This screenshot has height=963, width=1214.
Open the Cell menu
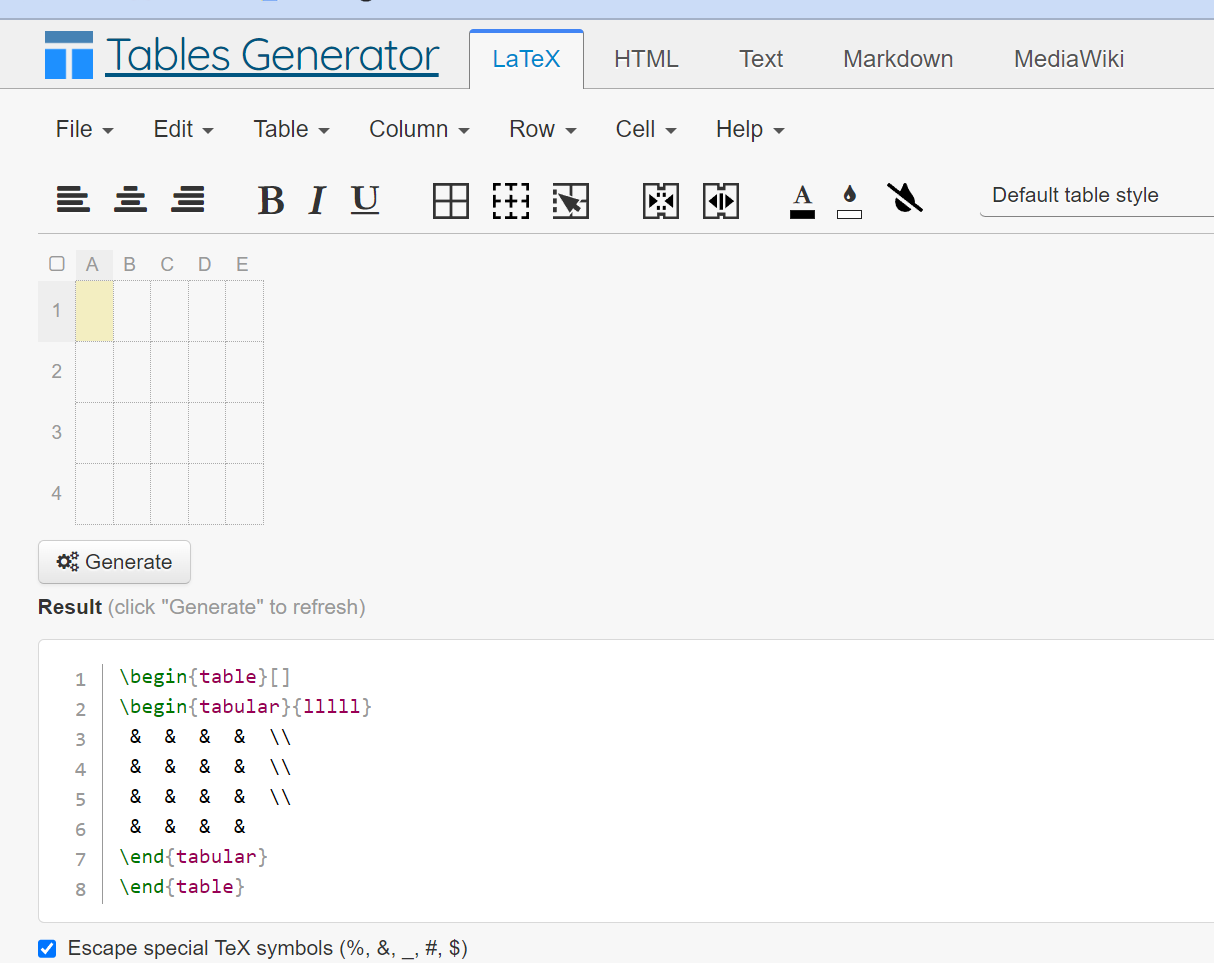coord(646,129)
